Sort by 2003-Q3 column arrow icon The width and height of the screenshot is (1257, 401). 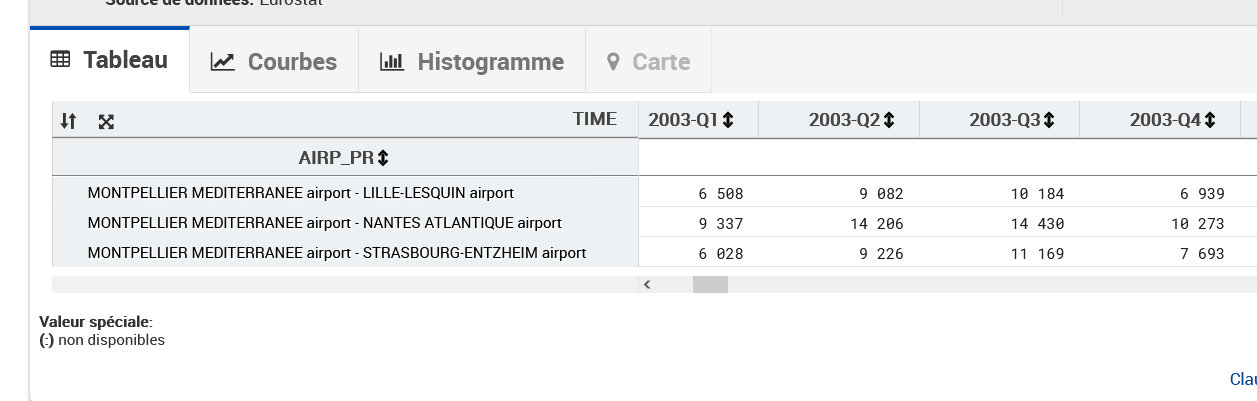pyautogui.click(x=1049, y=120)
